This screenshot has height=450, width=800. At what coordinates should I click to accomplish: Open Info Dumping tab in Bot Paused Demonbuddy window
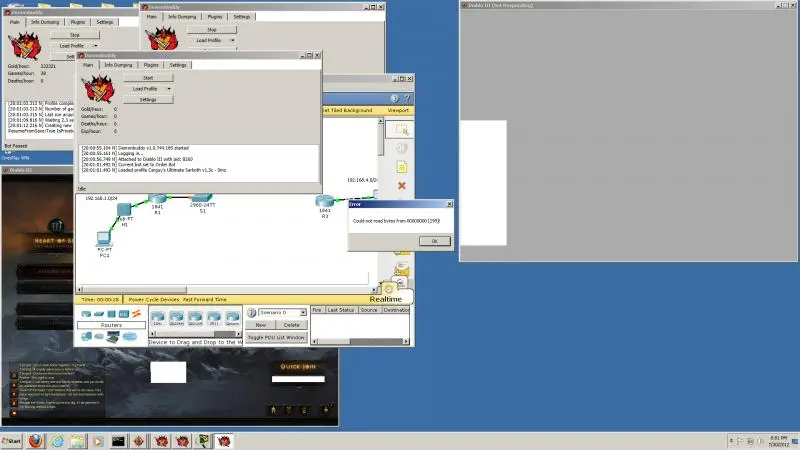pos(45,22)
